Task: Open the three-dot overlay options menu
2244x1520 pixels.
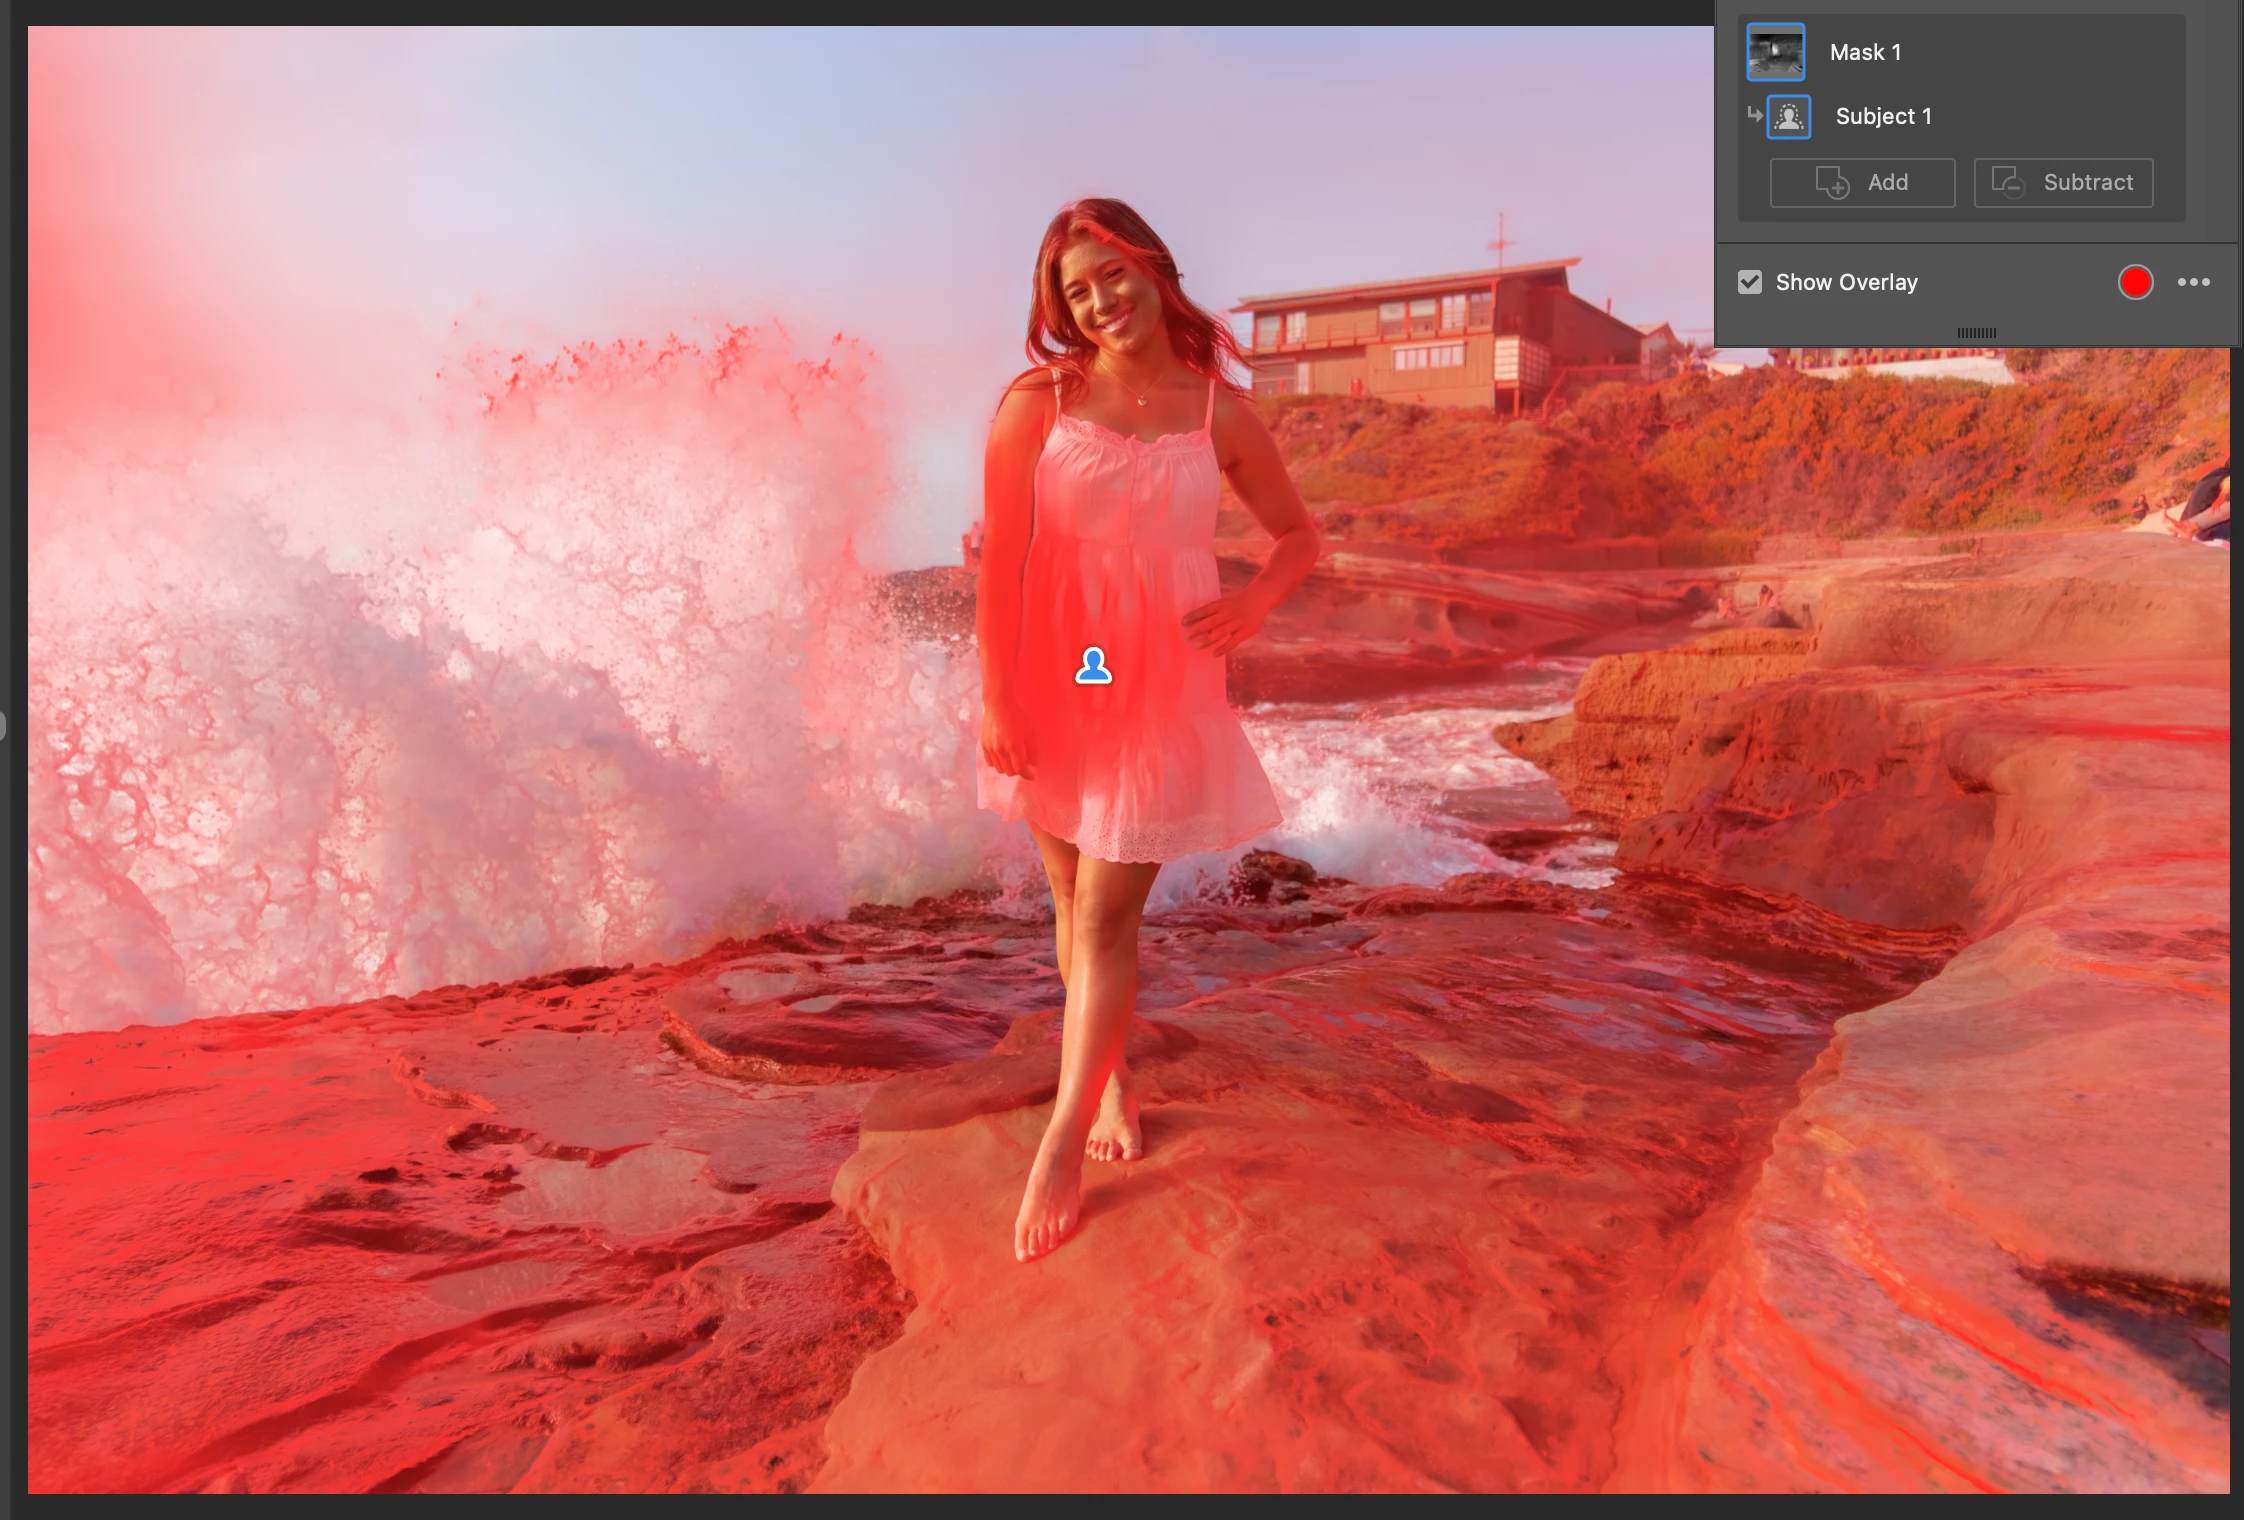Action: tap(2194, 282)
